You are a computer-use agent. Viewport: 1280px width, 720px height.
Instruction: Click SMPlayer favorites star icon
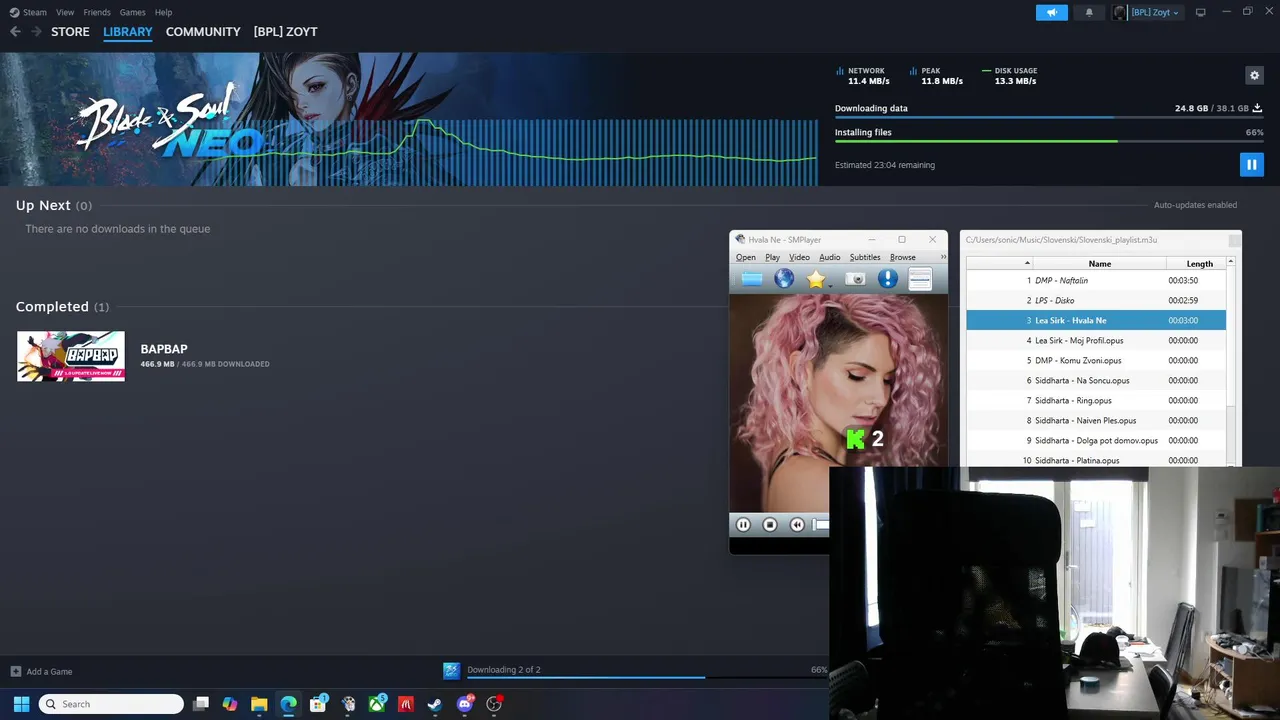[816, 279]
